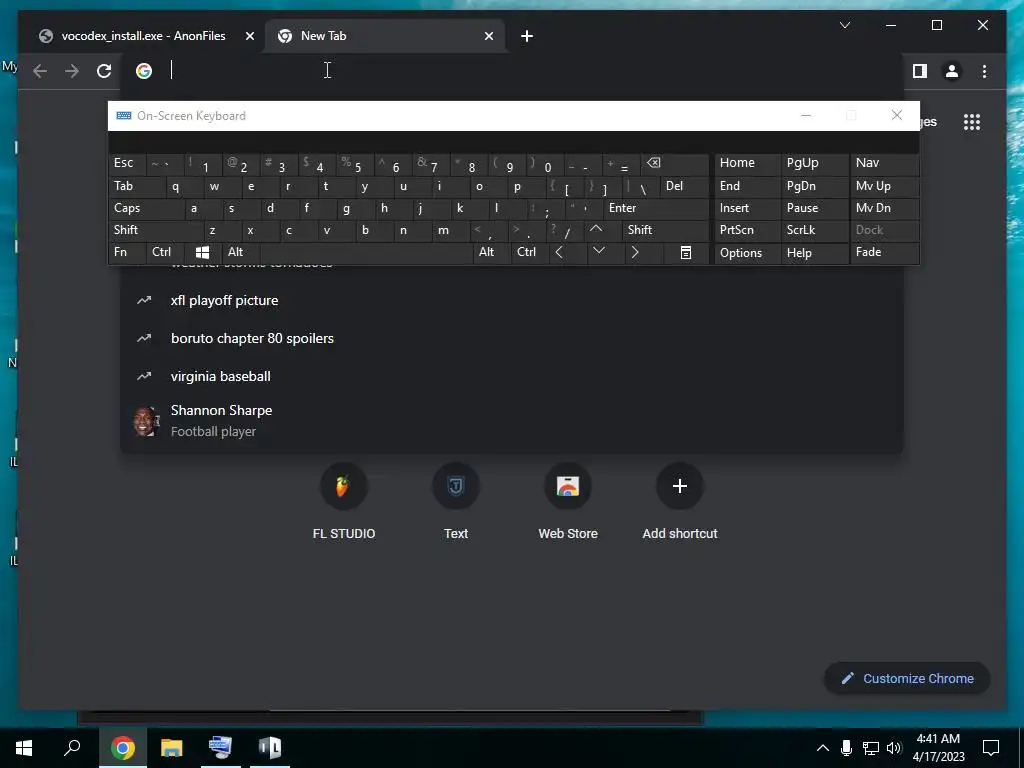Click the Add shortcut plus button
Image resolution: width=1024 pixels, height=768 pixels.
click(680, 486)
